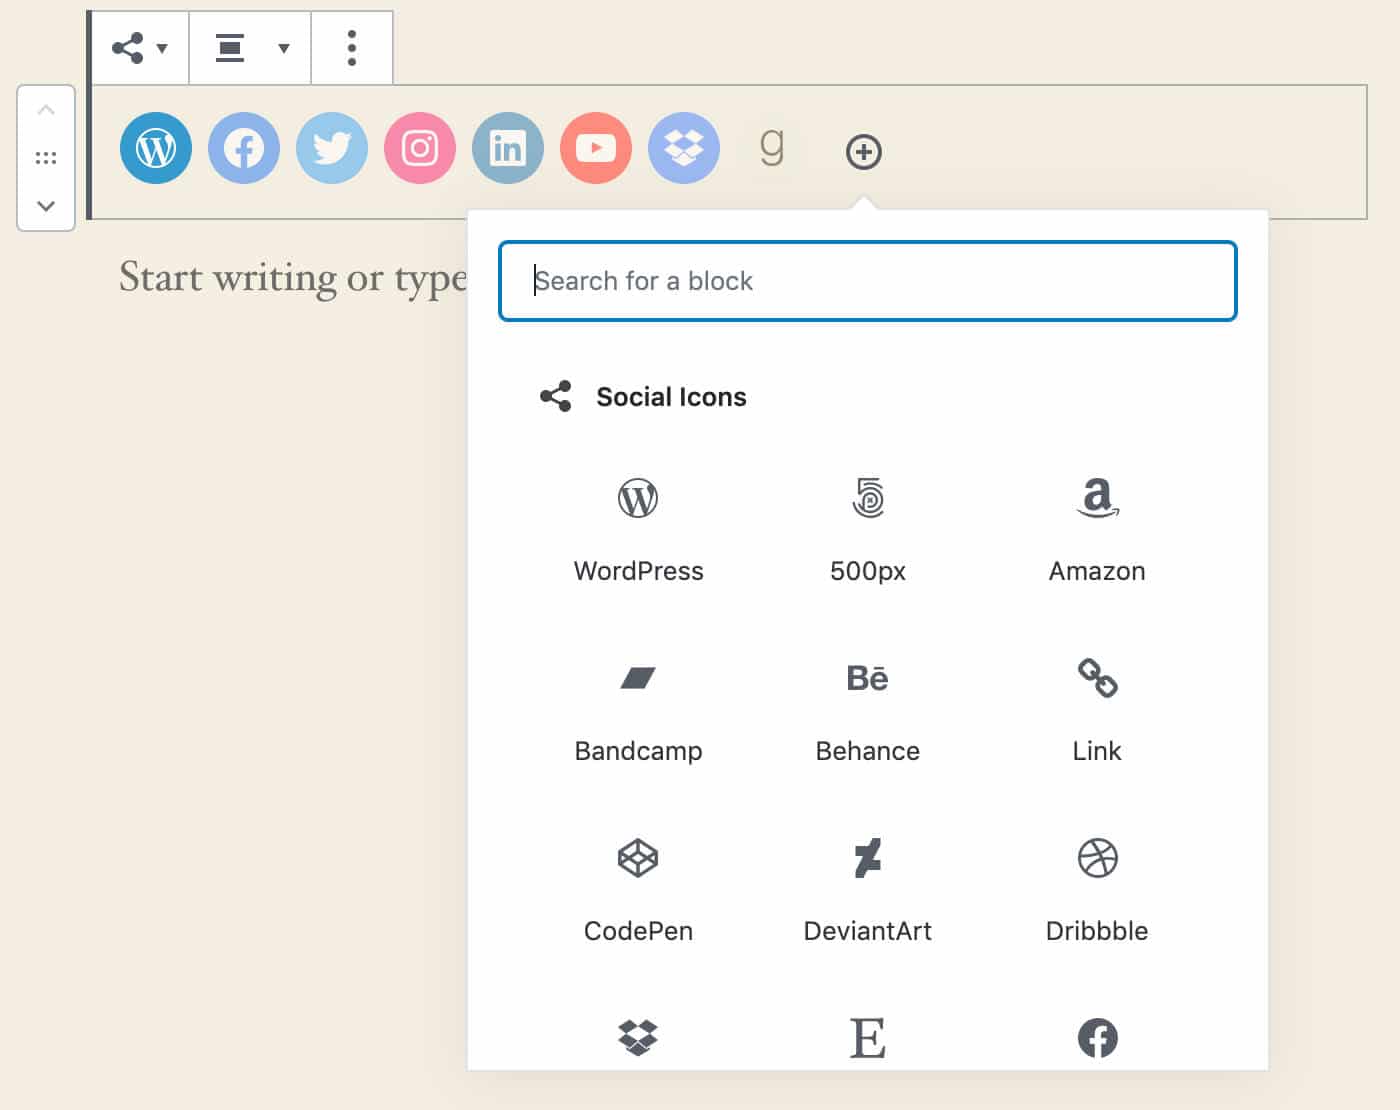1400x1110 pixels.
Task: Open the change block type dropdown
Action: coord(139,47)
